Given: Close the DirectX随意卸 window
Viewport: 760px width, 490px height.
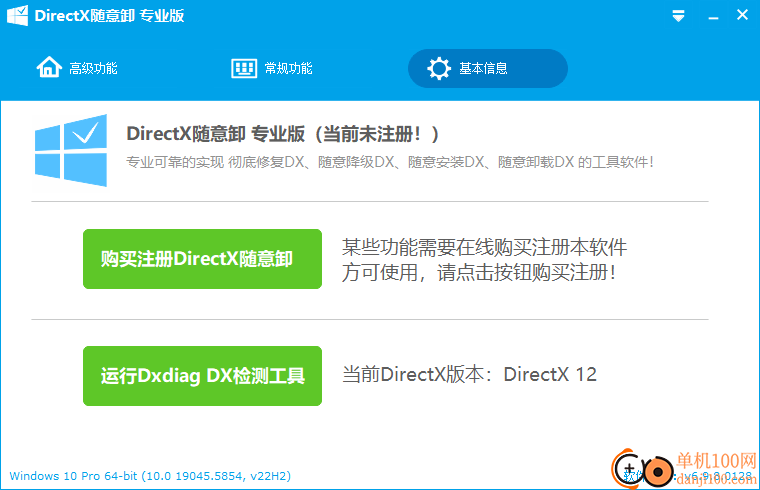Looking at the screenshot, I should (x=742, y=15).
